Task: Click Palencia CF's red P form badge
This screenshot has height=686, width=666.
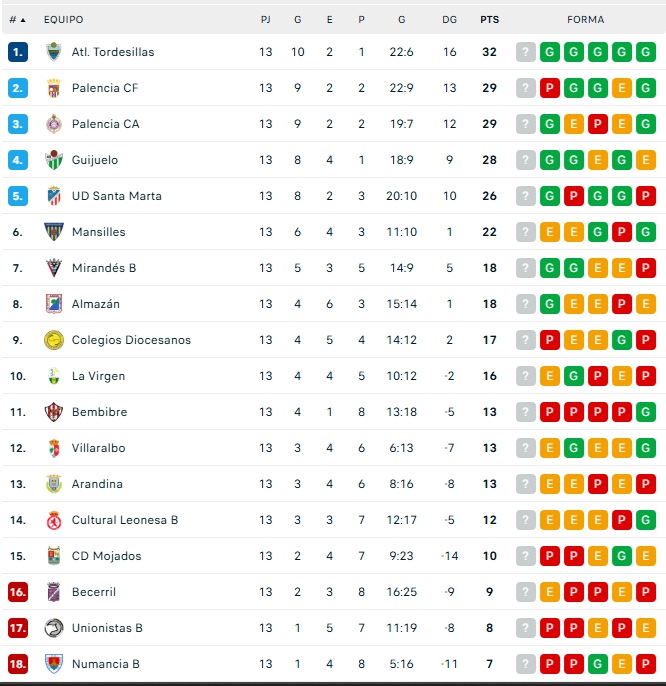Action: (x=550, y=88)
